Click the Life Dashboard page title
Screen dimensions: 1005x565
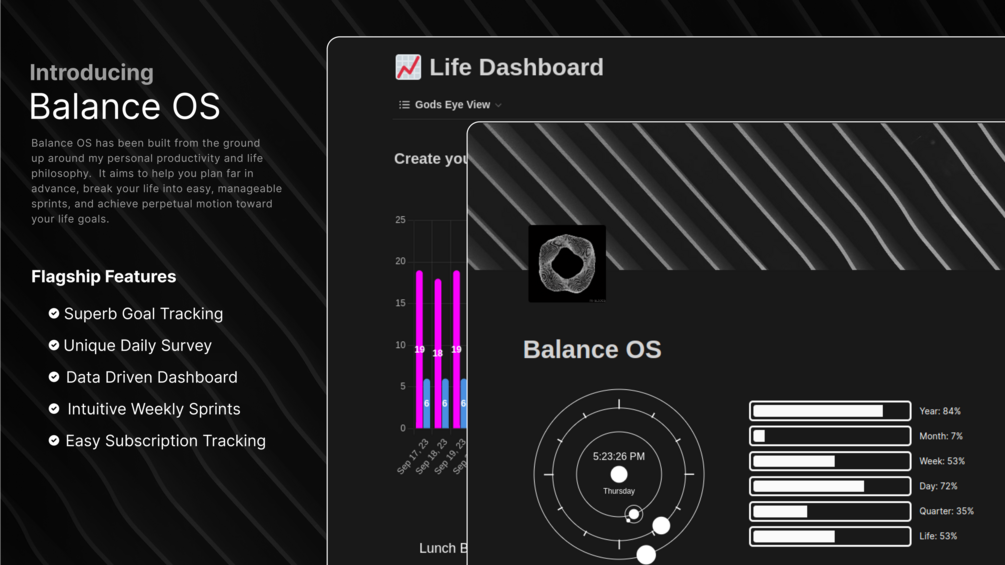coord(516,67)
